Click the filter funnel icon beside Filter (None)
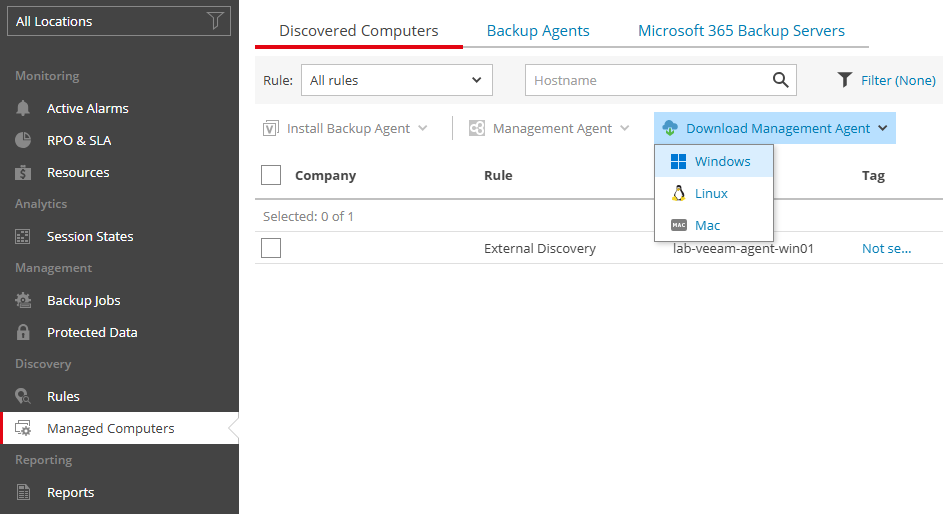This screenshot has height=514, width=943. (845, 80)
